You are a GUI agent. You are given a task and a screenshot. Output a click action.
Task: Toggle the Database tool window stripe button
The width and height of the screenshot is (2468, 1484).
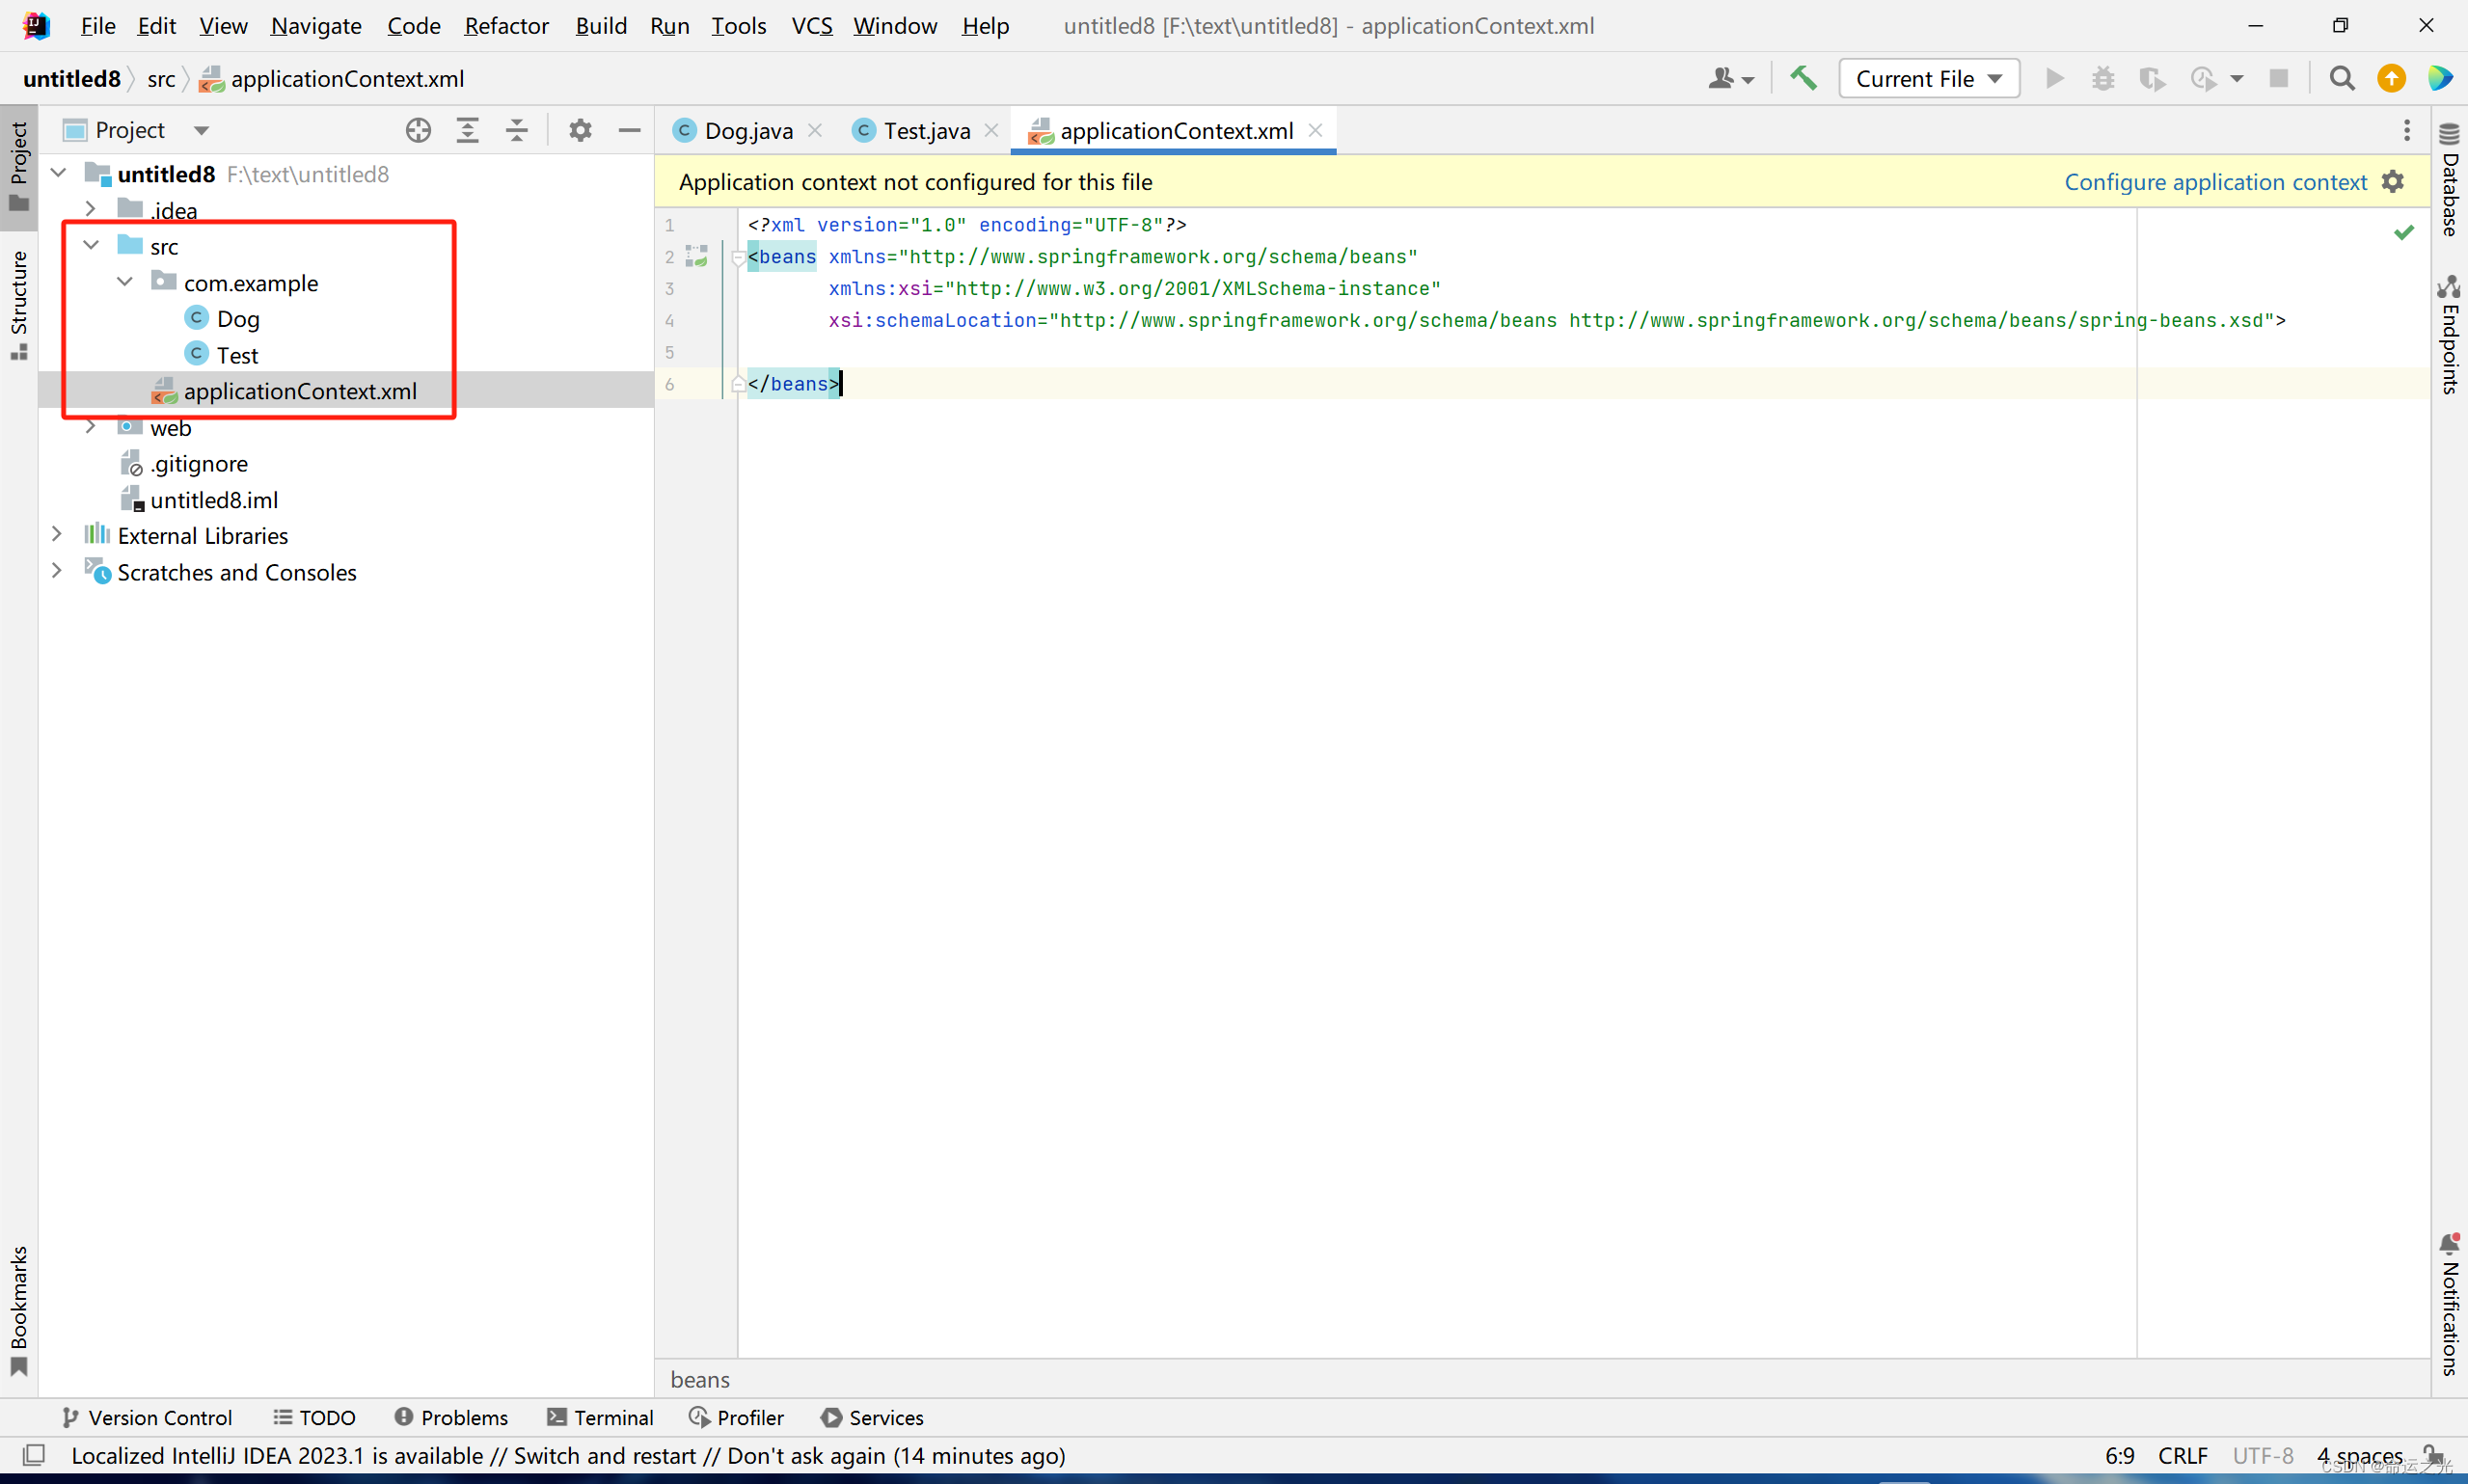(2449, 180)
